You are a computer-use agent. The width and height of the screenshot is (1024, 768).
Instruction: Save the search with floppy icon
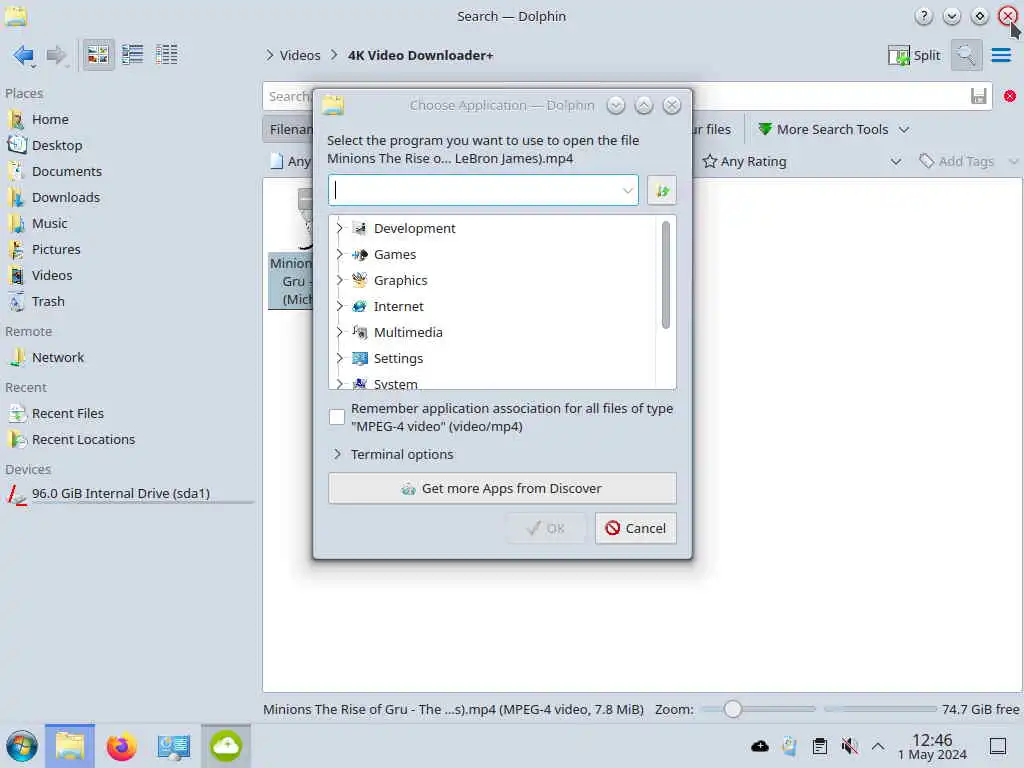point(978,97)
